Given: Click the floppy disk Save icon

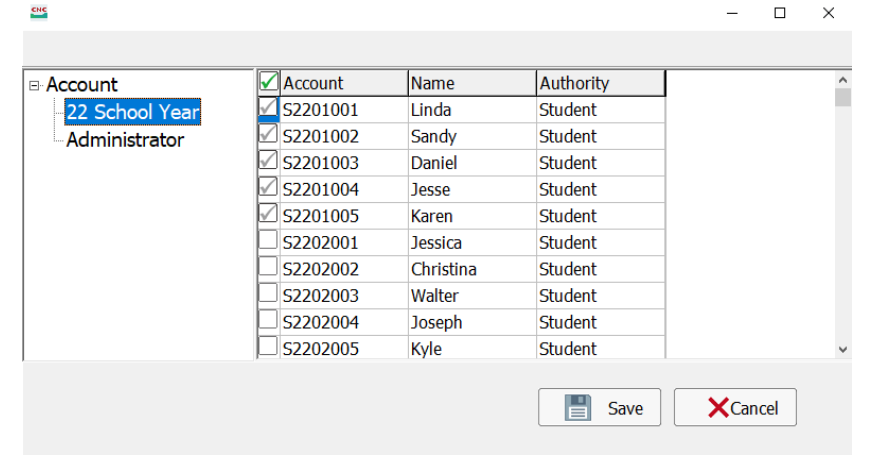Looking at the screenshot, I should coord(577,407).
